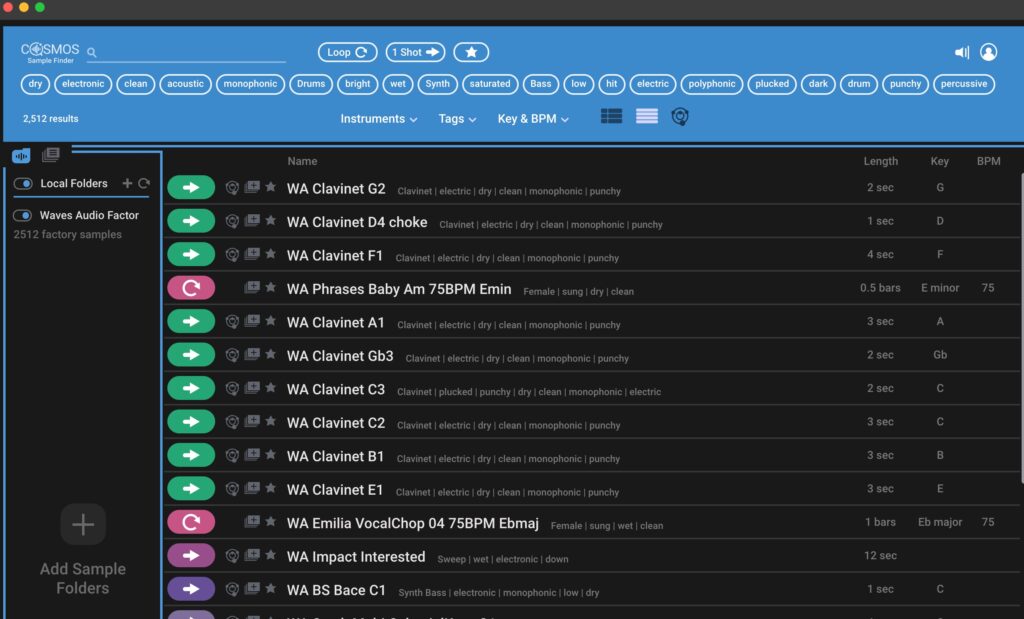
Task: Open the Key & BPM dropdown
Action: pos(533,119)
